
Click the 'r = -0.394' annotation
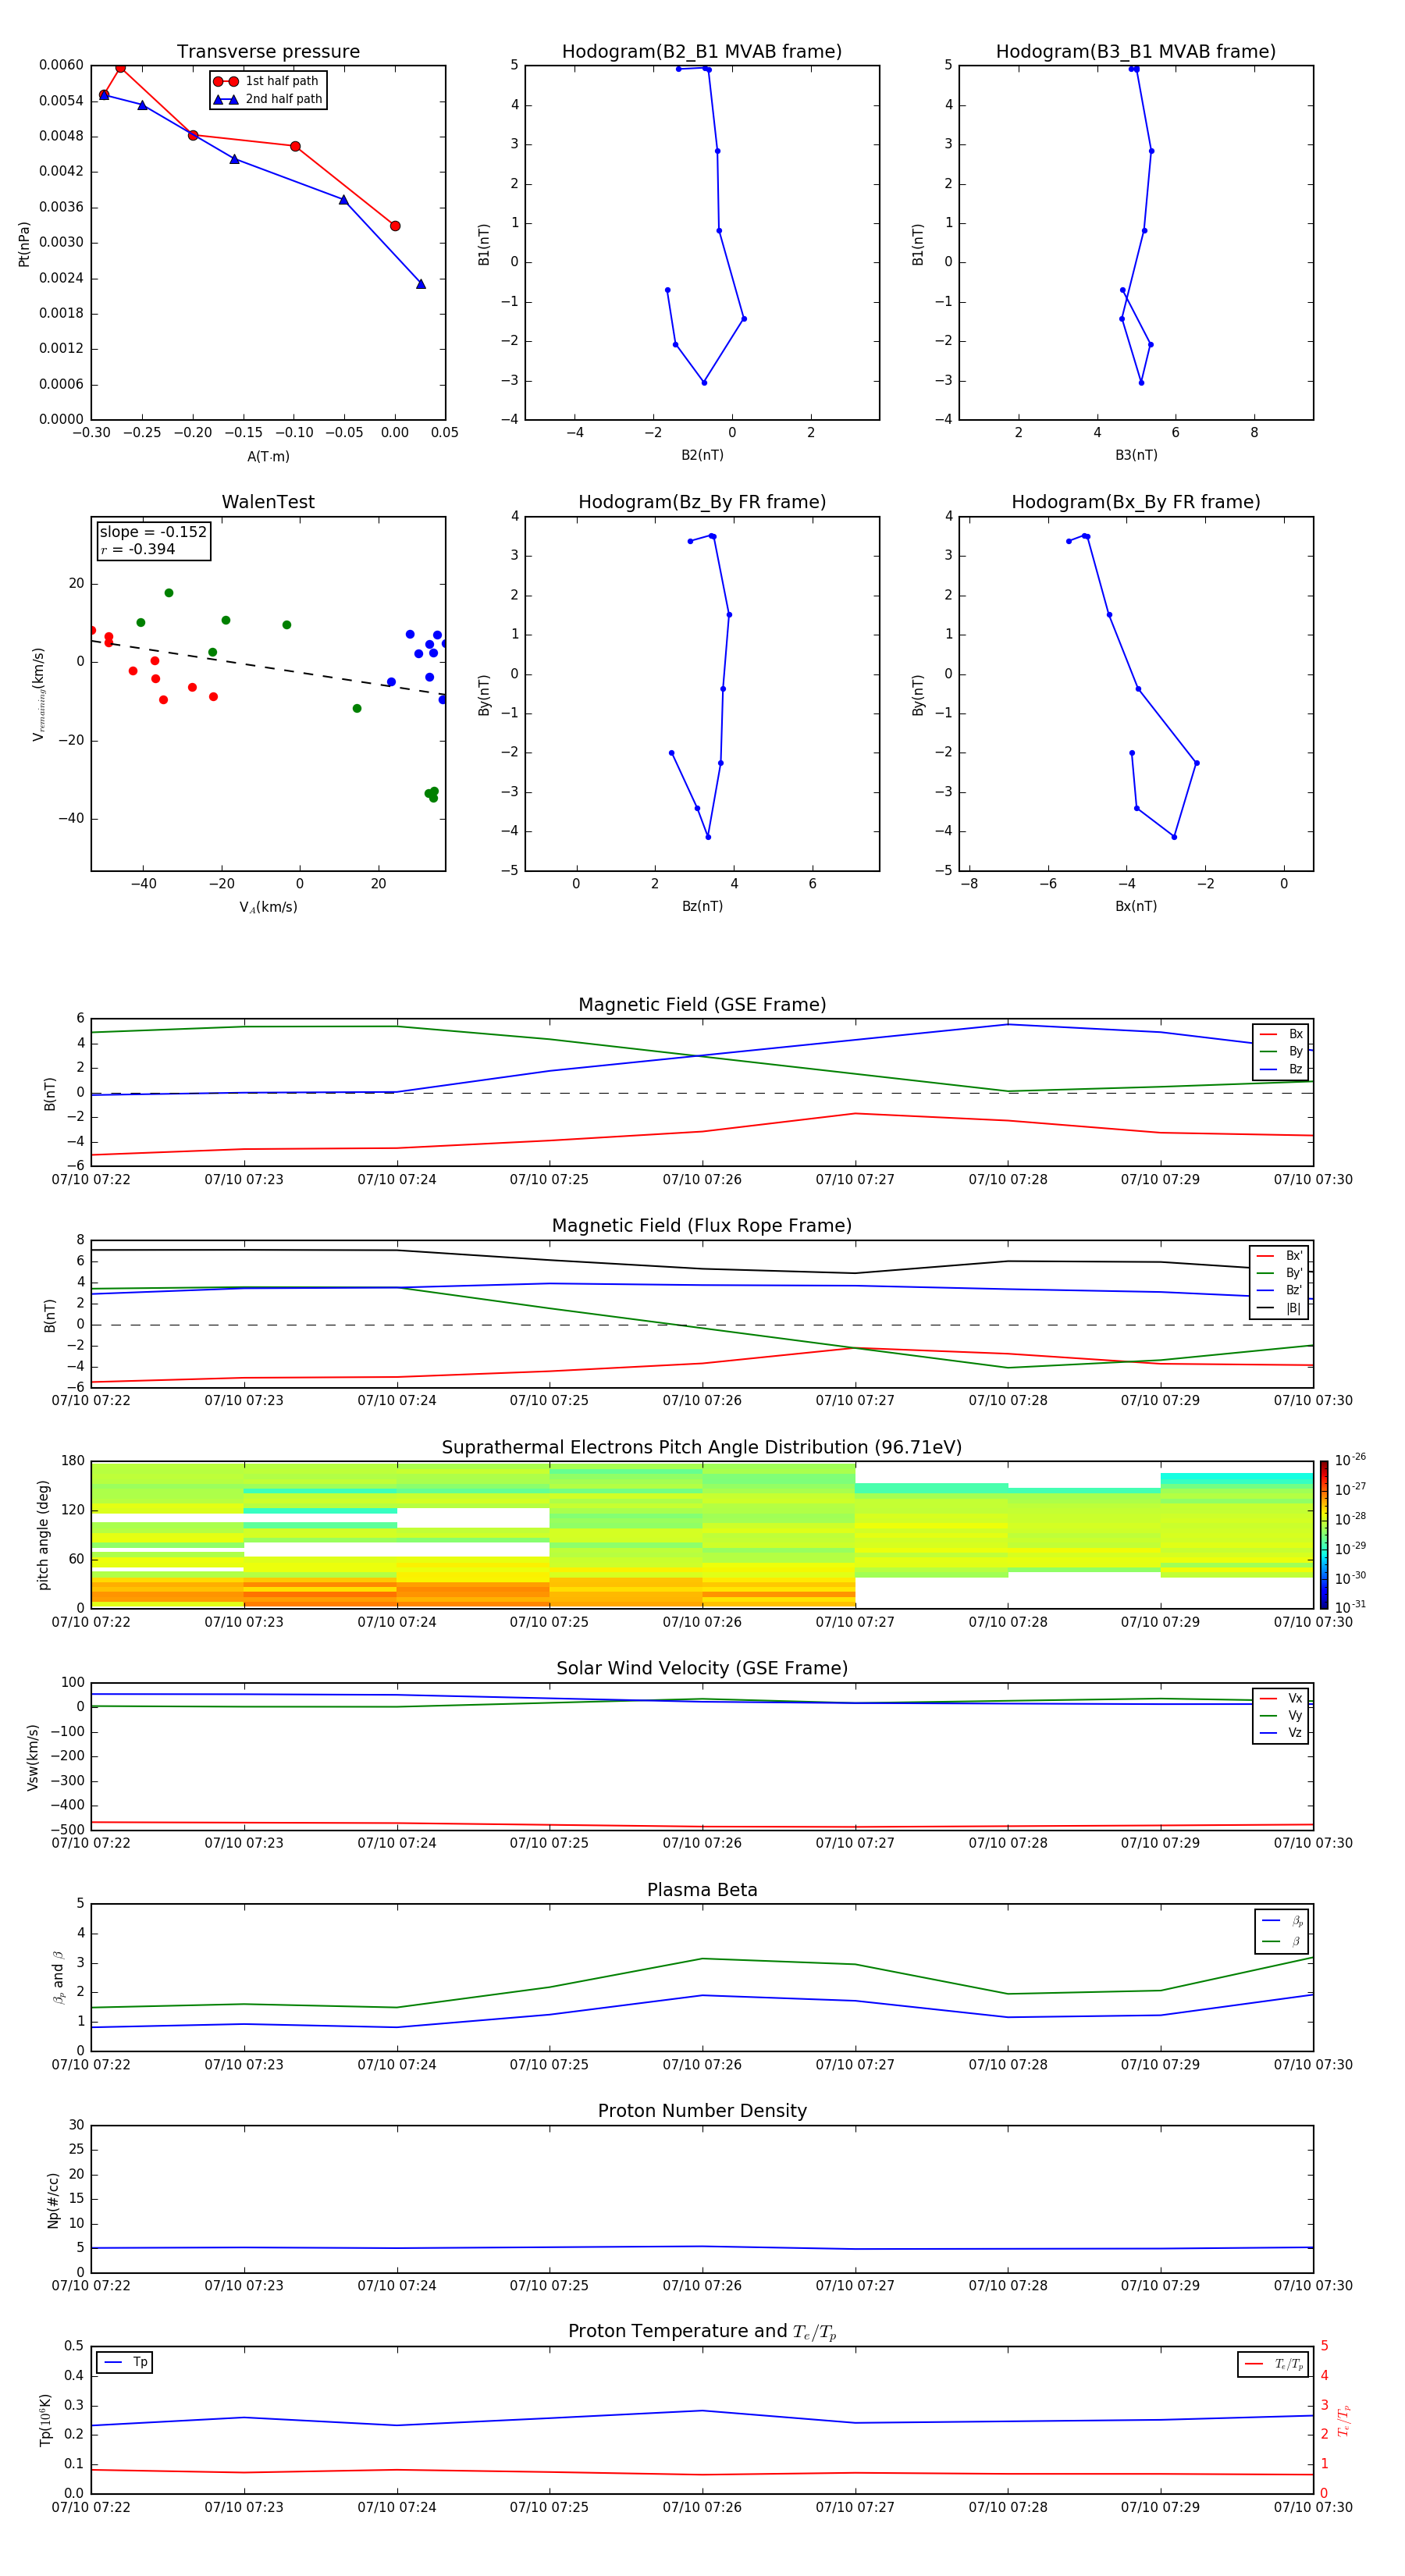pos(138,549)
